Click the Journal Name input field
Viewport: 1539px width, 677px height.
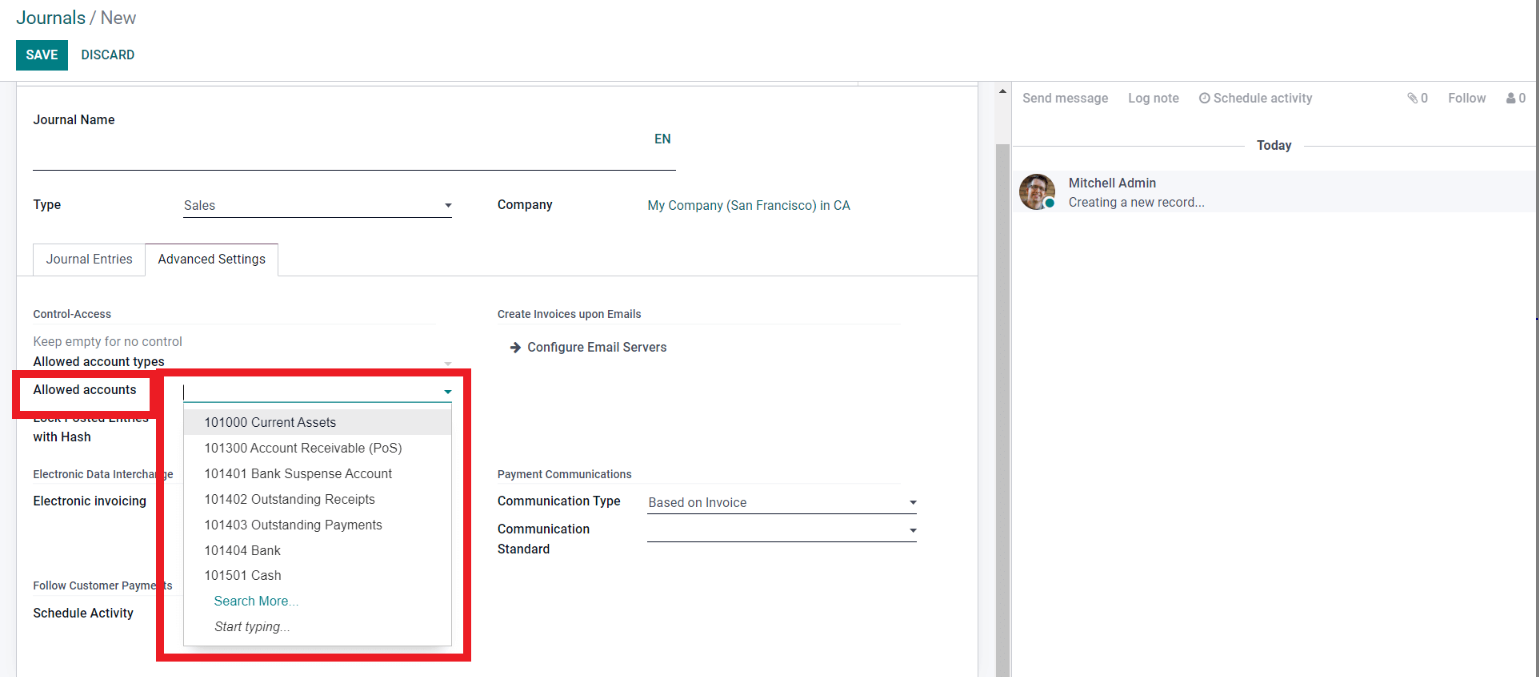pyautogui.click(x=340, y=156)
